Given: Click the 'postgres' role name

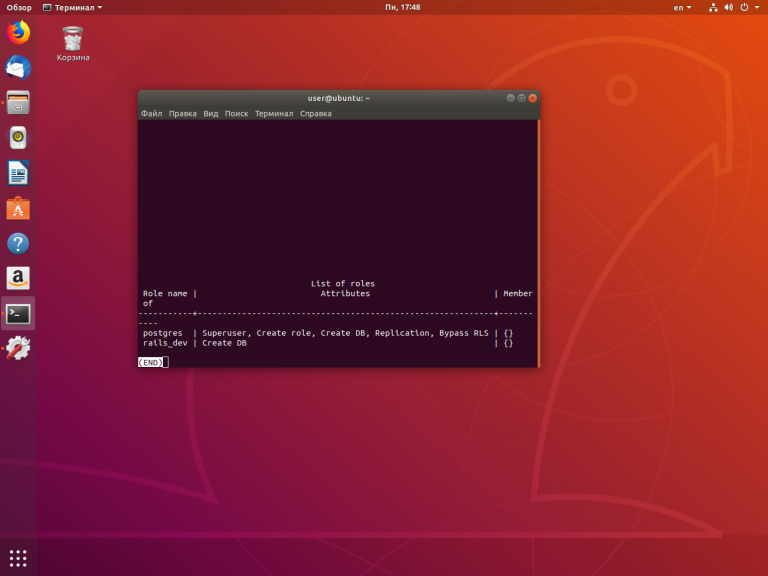Looking at the screenshot, I should point(163,333).
